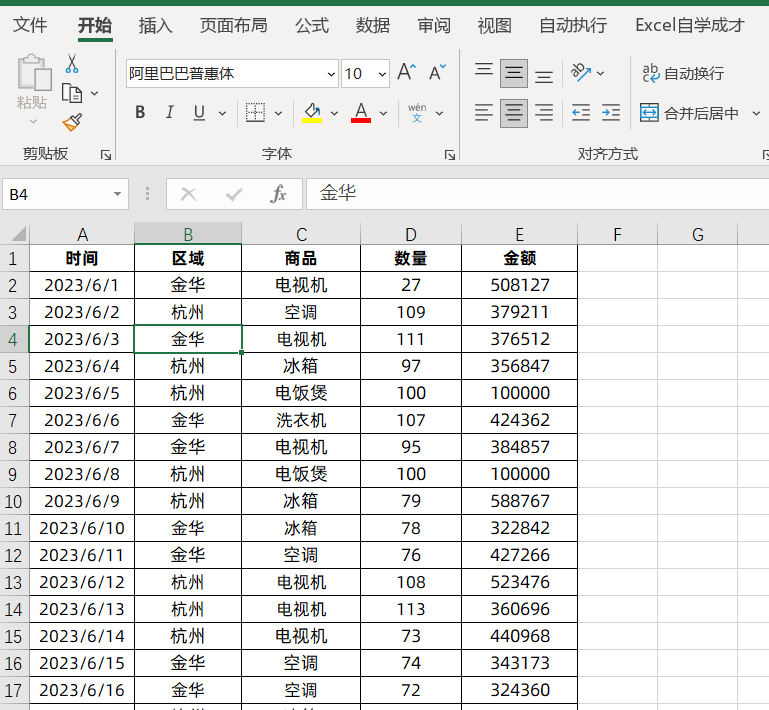Screen dimensions: 769x710
Task: Toggle Bold formatting
Action: click(140, 113)
